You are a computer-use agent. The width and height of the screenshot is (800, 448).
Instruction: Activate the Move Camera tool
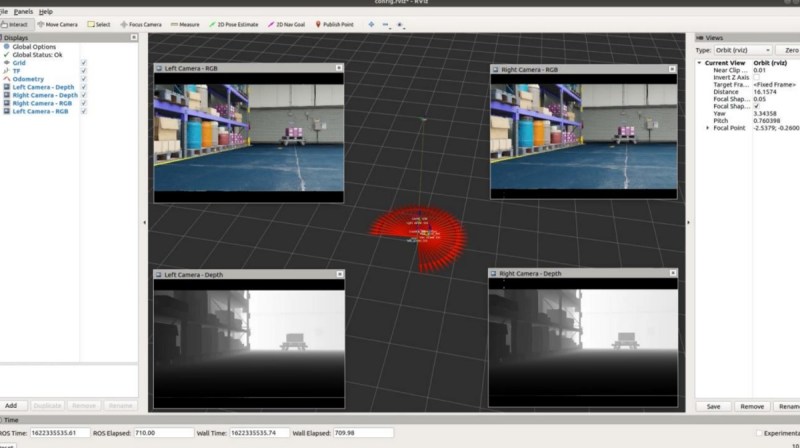click(58, 24)
